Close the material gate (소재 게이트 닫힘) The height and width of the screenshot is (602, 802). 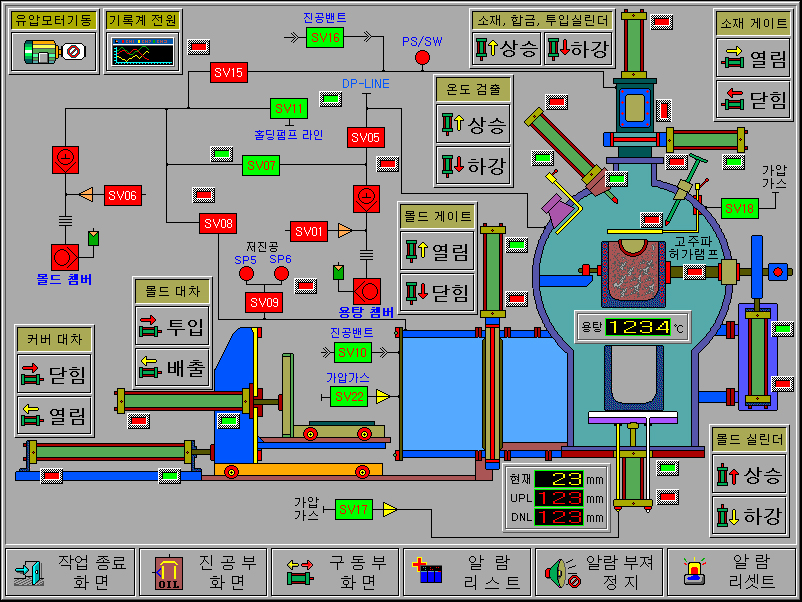[753, 99]
